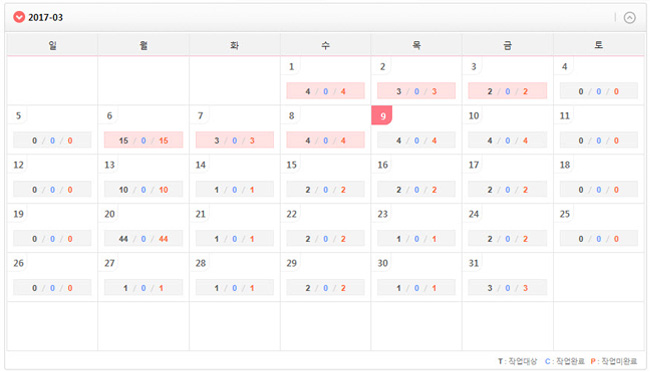
Task: Click the 1 / 0 / 1 badge on day 23
Action: [416, 238]
